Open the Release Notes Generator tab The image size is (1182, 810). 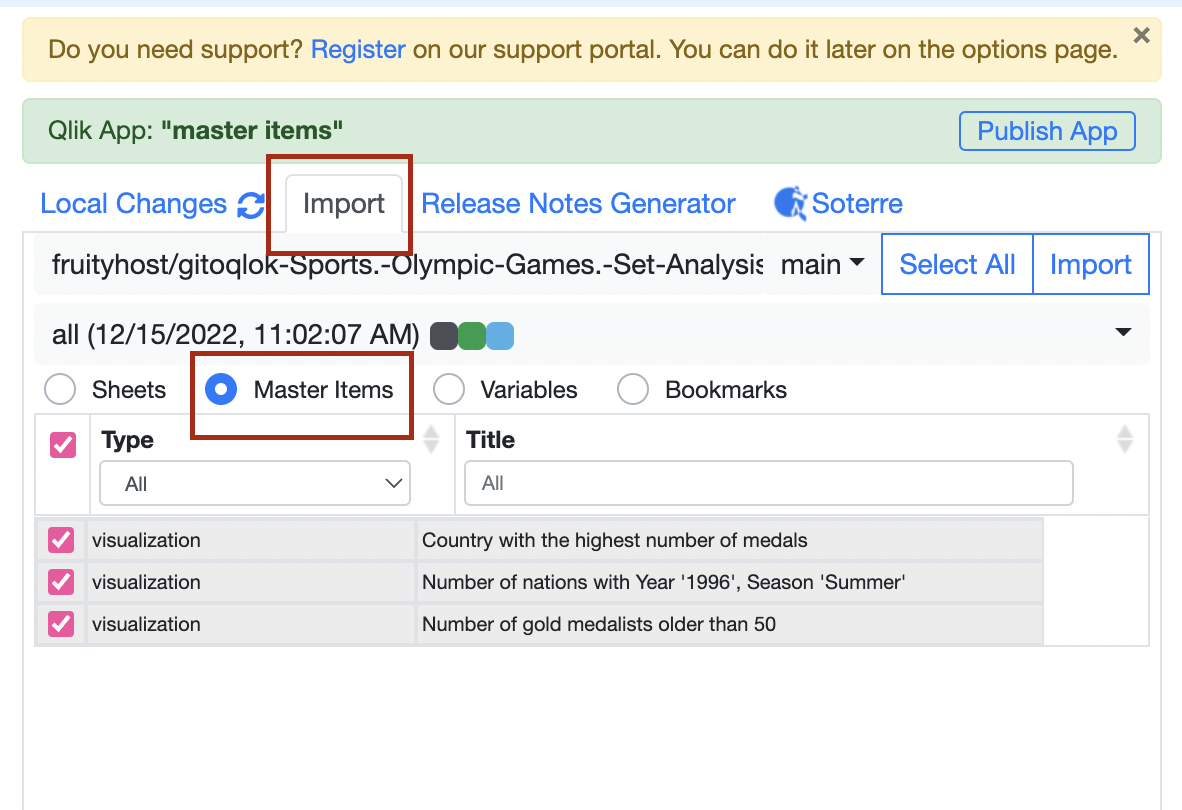pos(578,203)
